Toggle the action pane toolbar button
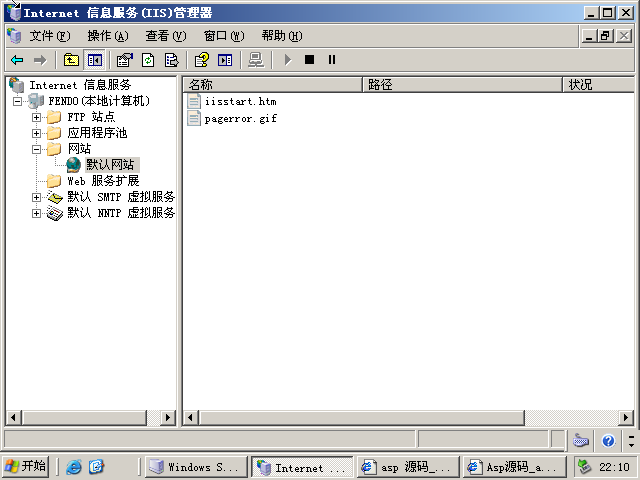Screen dimensions: 640x480 point(225,60)
